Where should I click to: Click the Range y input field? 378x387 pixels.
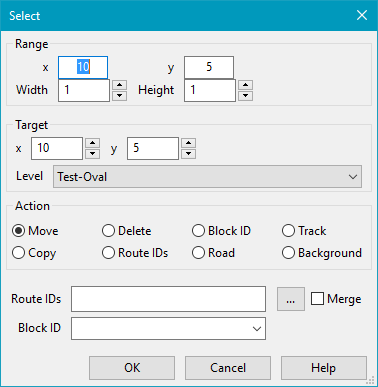tap(209, 67)
